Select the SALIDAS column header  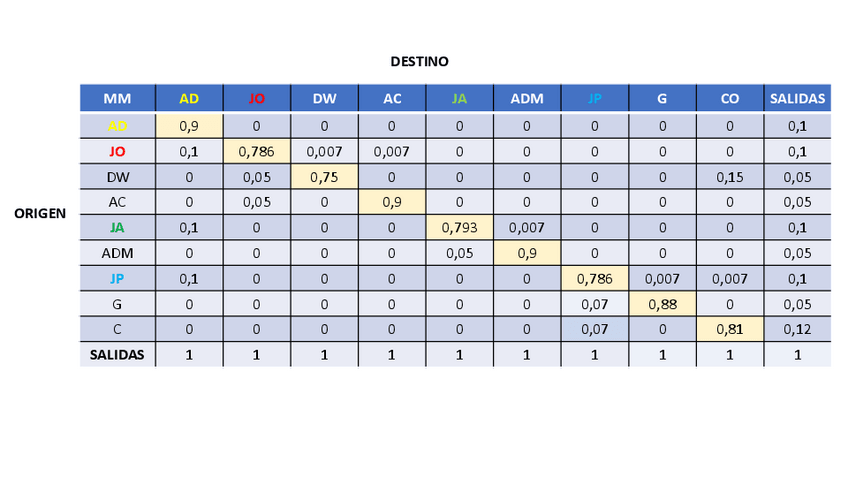797,98
